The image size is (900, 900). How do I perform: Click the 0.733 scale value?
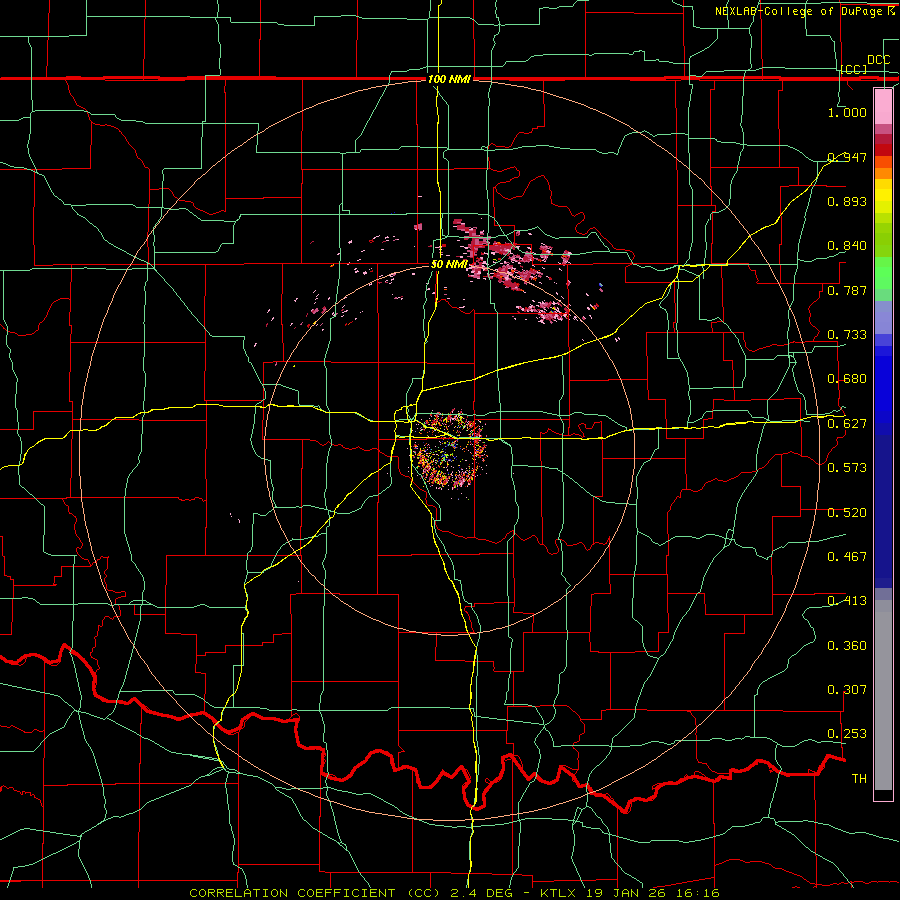pos(847,335)
